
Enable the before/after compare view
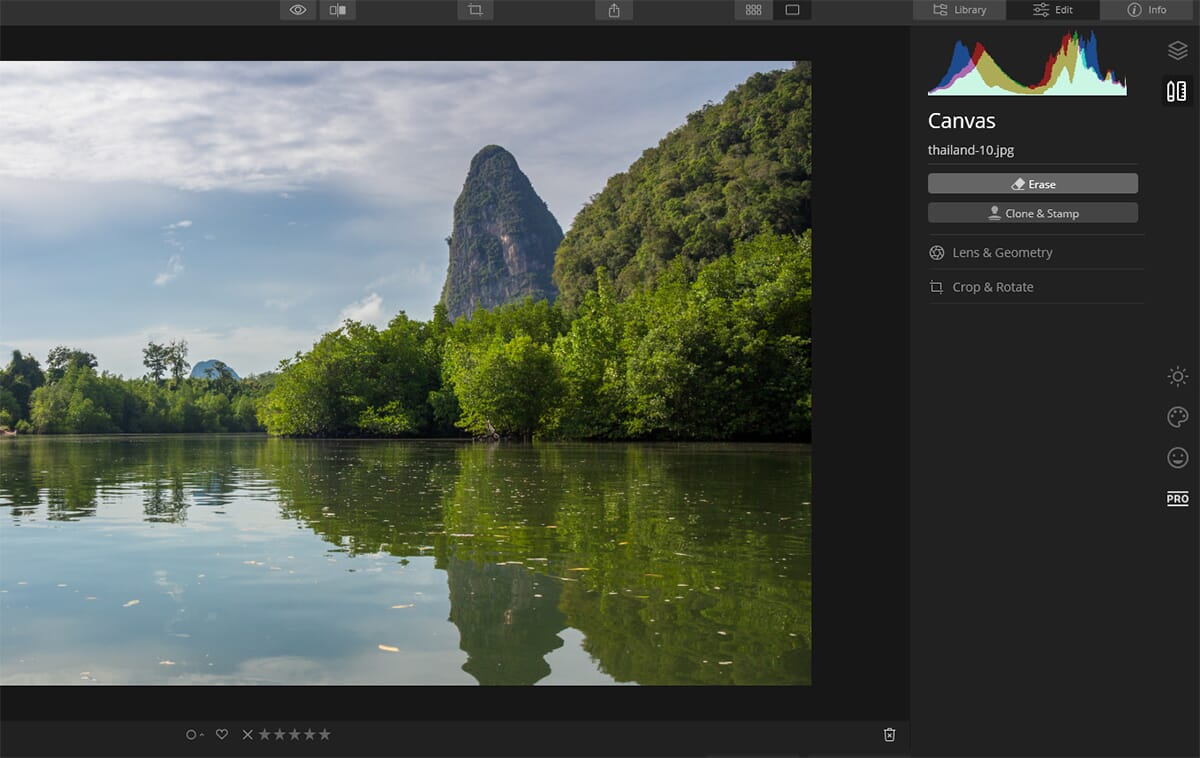(x=338, y=10)
